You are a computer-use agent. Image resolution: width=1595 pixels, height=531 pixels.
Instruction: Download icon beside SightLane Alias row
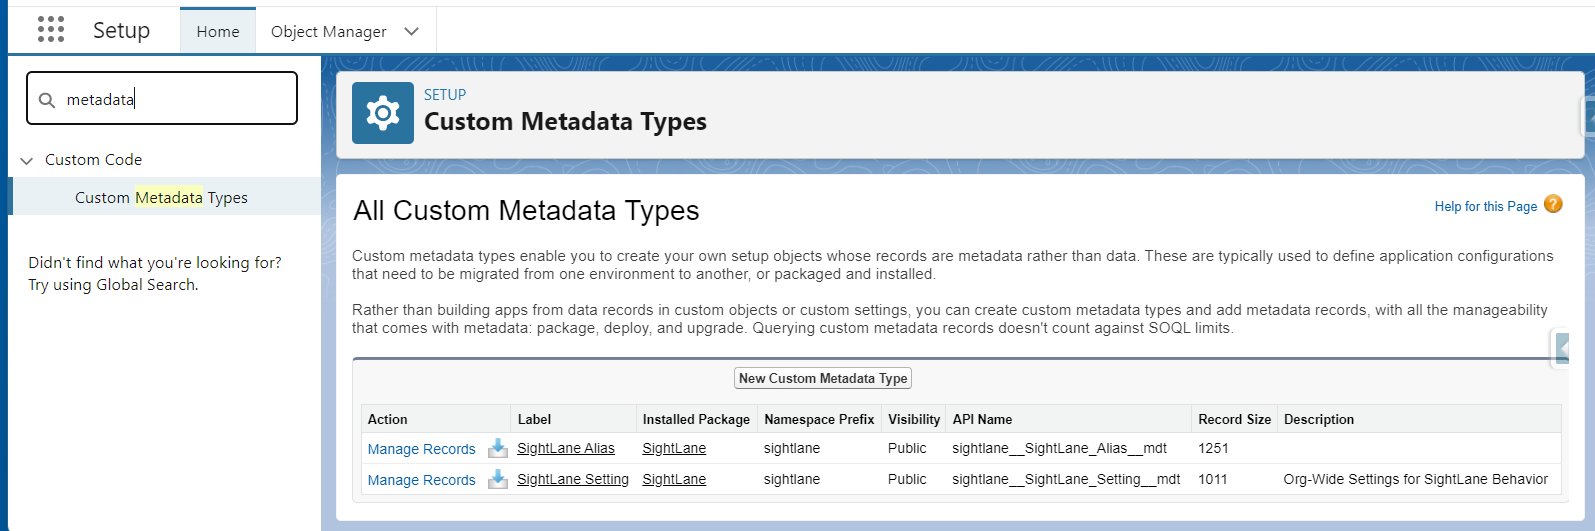498,448
